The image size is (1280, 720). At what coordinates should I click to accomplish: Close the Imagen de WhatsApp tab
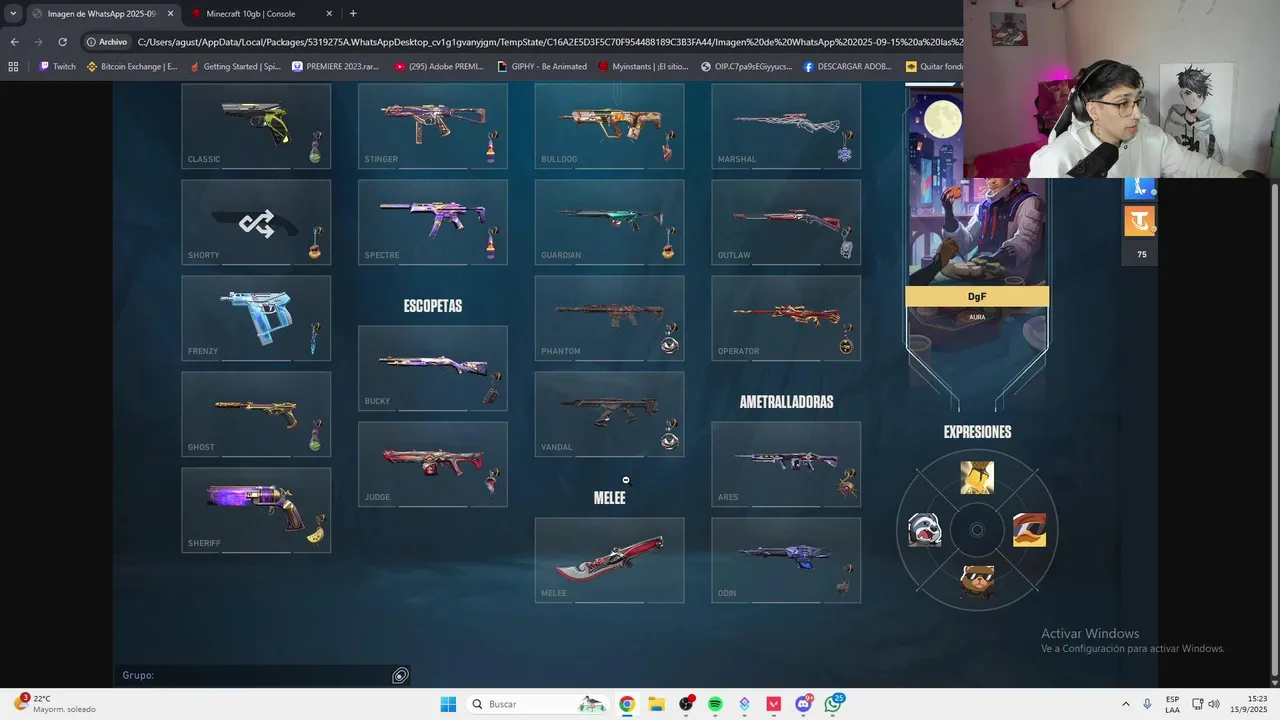[170, 14]
